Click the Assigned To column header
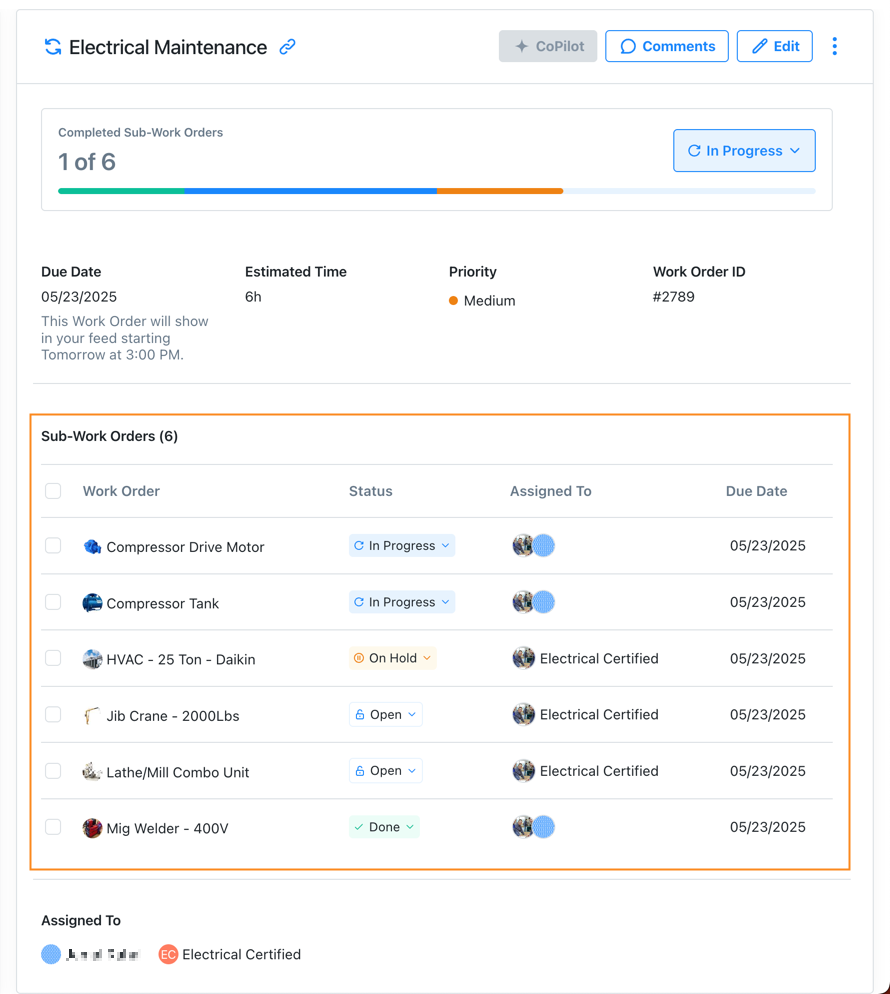 551,491
